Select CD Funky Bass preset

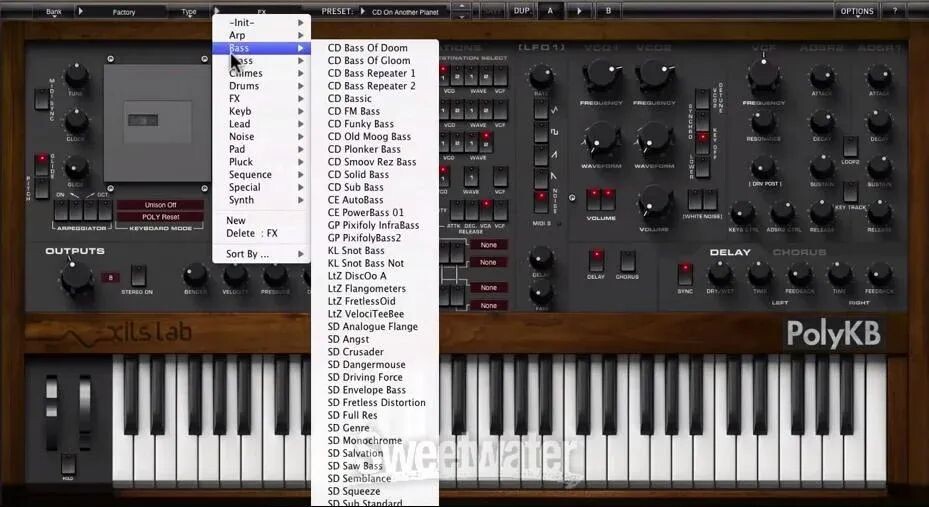point(361,124)
